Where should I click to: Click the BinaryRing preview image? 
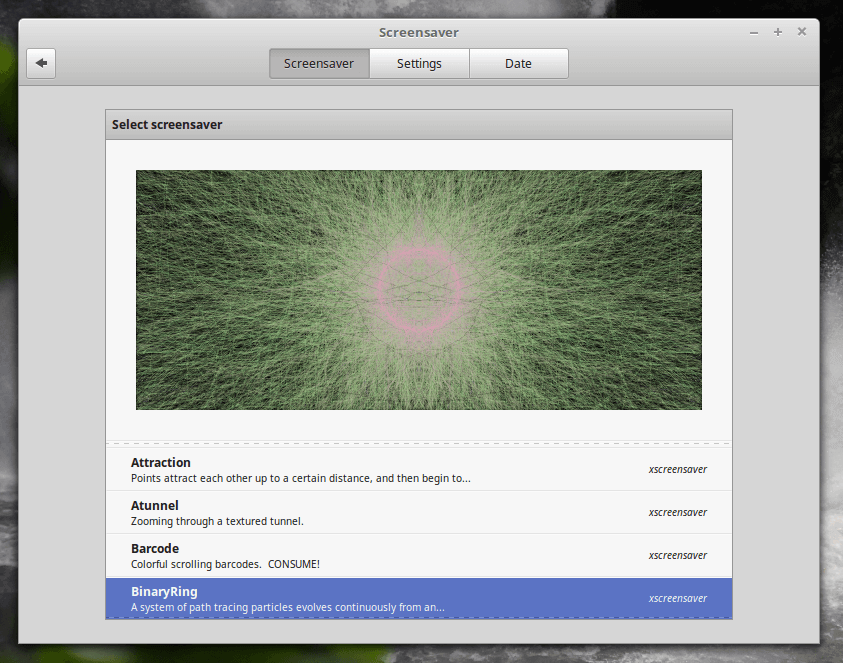pyautogui.click(x=419, y=290)
